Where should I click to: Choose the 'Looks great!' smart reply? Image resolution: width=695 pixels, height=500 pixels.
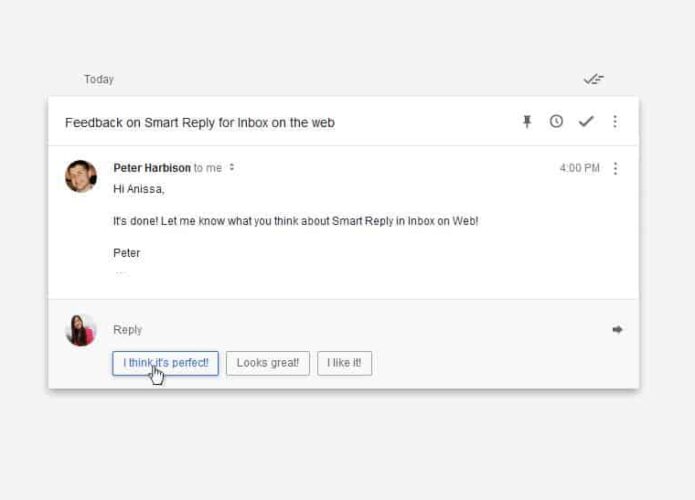click(268, 363)
